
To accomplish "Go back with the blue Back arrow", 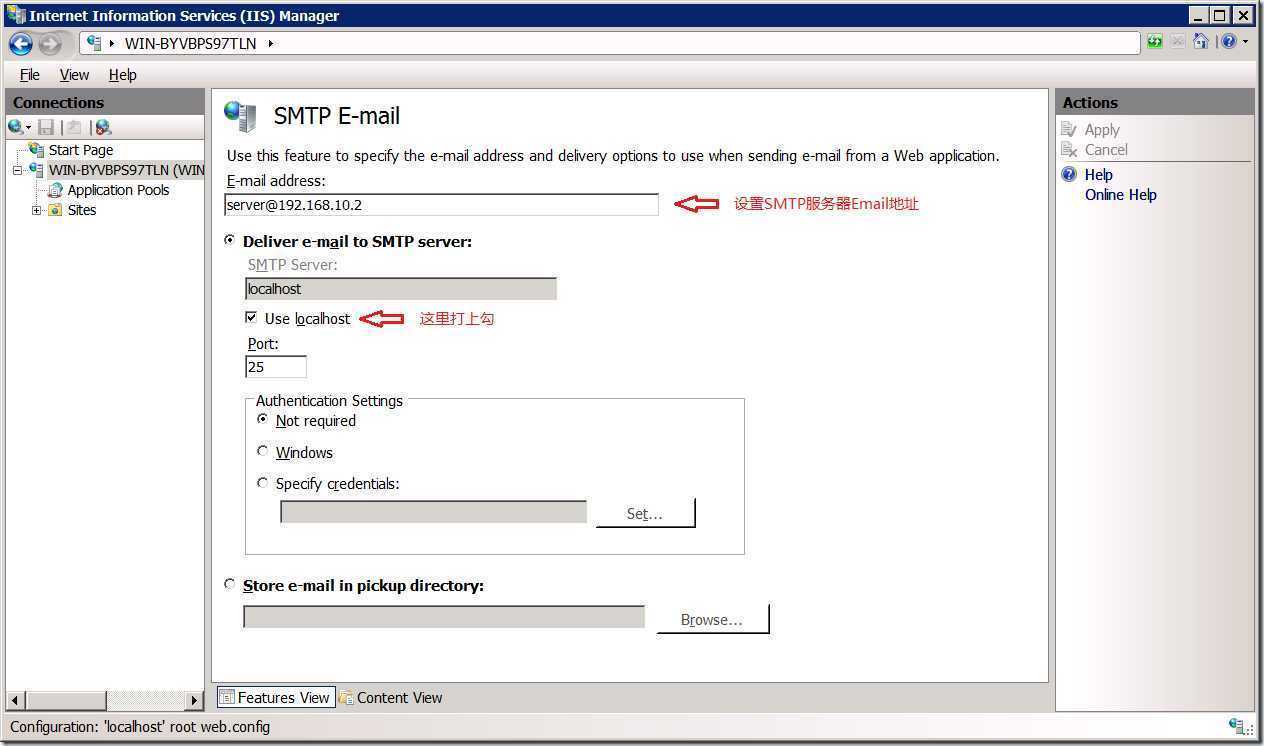I will [20, 44].
